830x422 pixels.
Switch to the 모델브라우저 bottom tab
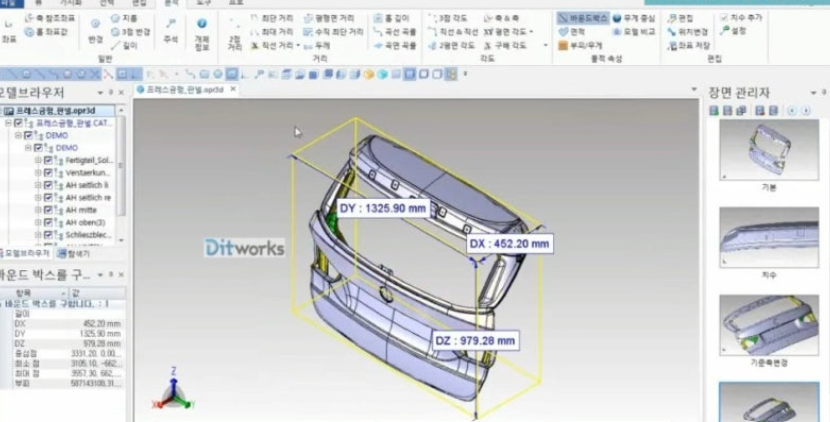click(25, 254)
